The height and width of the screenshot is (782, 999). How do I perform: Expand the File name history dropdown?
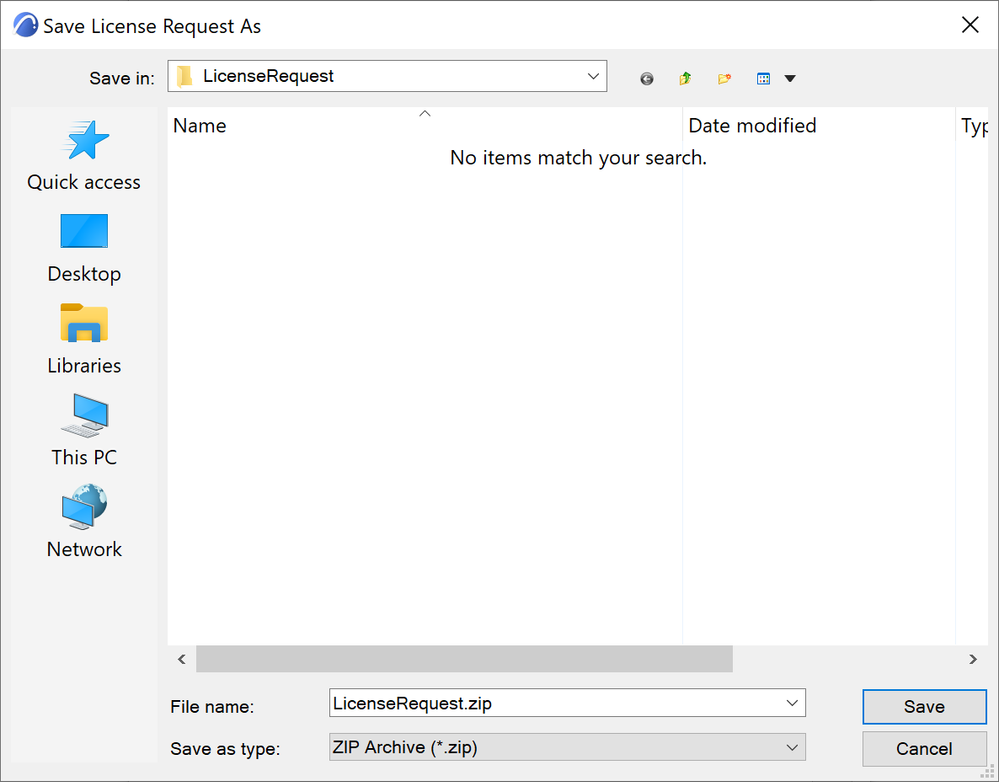[x=792, y=703]
